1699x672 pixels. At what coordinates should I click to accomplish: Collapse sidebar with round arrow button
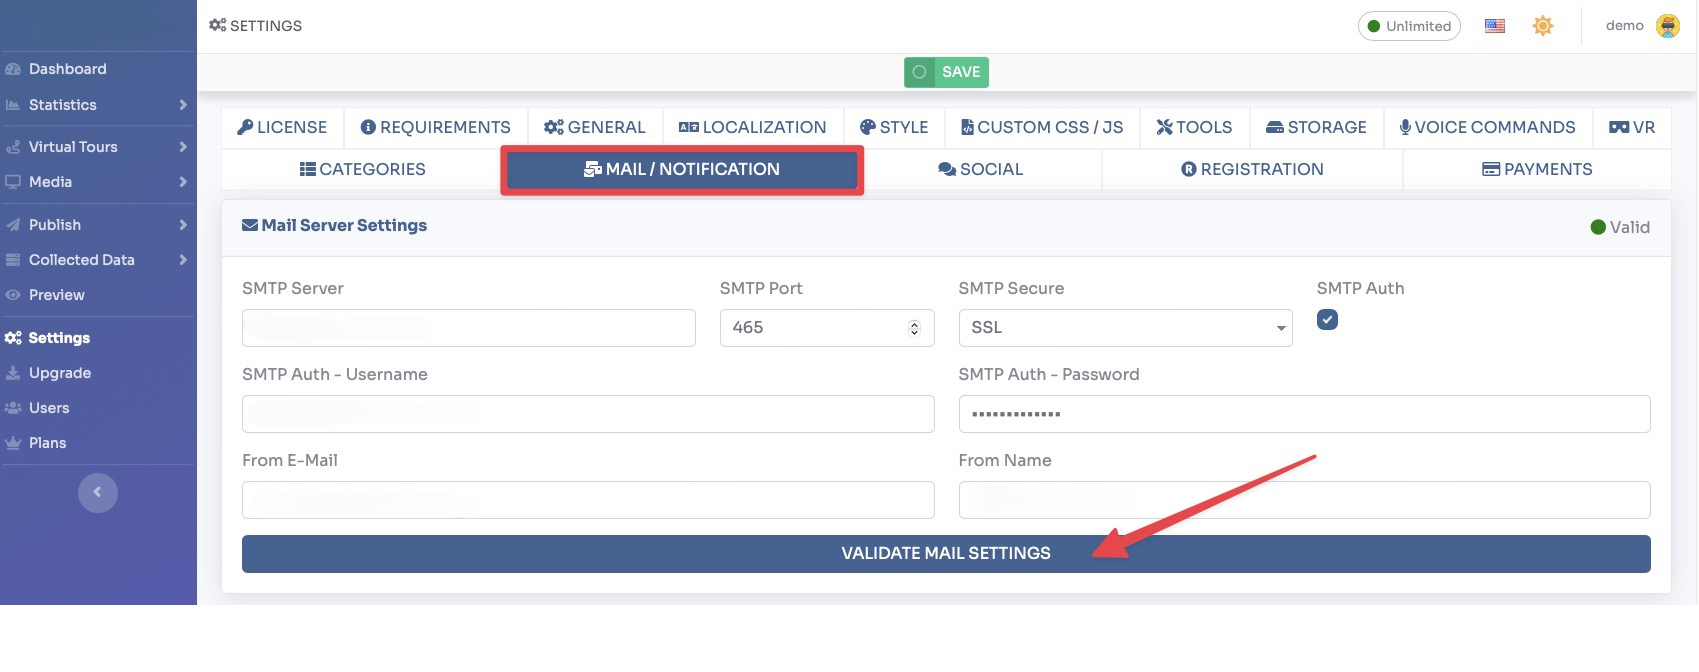coord(98,492)
